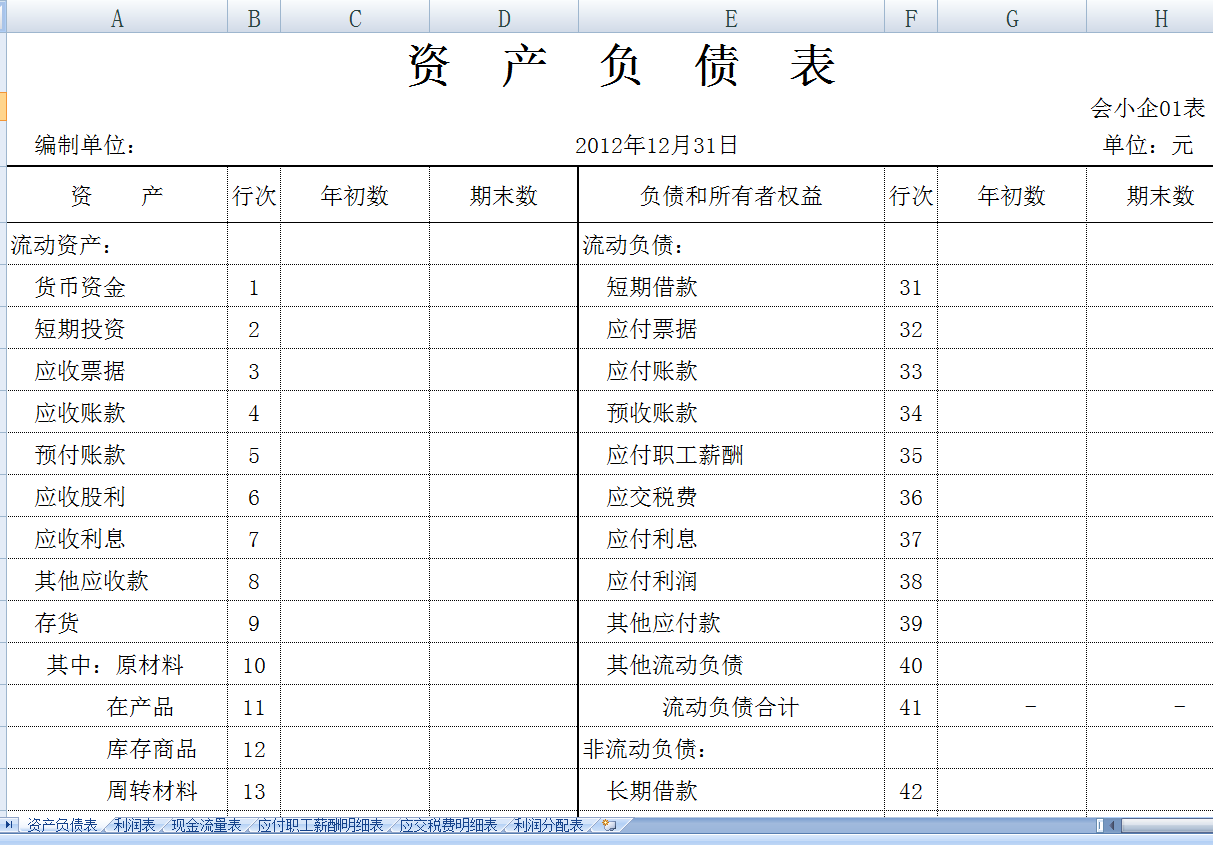Screen dimensions: 1213x845
Task: Select the 应收股利 cell
Action: coord(117,498)
